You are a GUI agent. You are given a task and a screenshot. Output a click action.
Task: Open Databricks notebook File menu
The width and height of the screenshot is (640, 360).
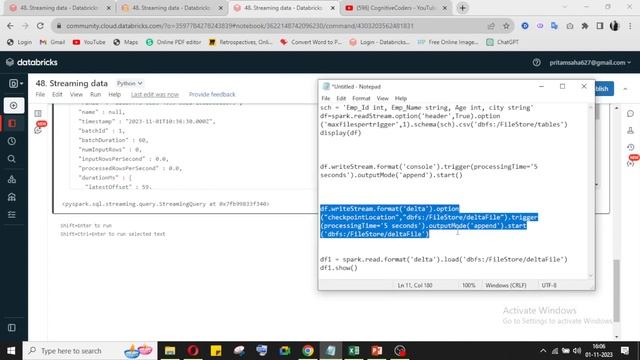[40, 94]
